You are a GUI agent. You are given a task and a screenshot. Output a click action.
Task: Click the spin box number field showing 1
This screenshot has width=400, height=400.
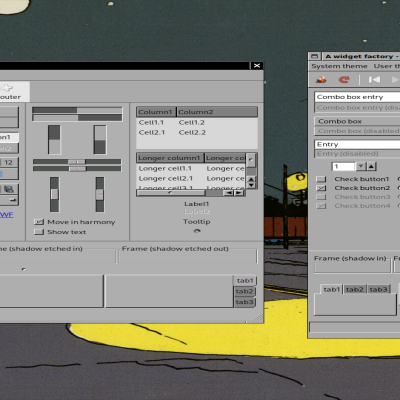pos(343,166)
